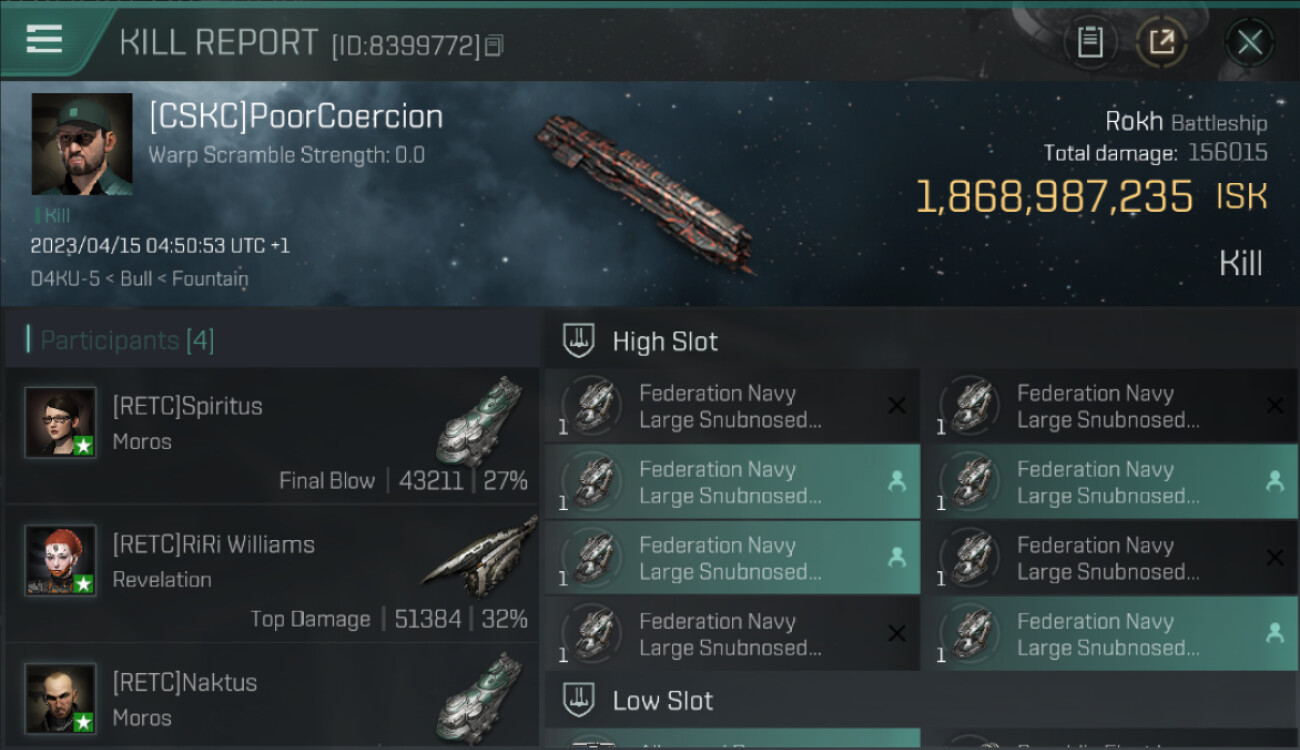The width and height of the screenshot is (1300, 750).
Task: Select RiRi Williams' portrait
Action: point(61,560)
